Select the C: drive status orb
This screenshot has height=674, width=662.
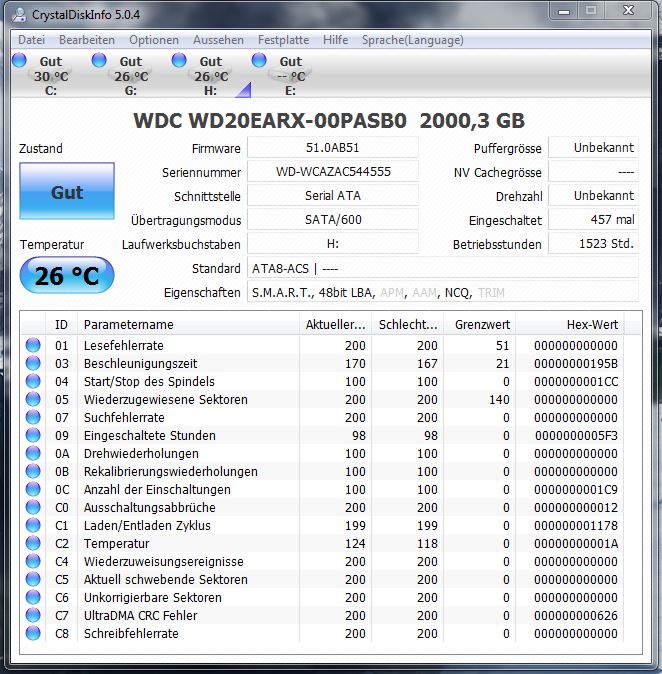tap(19, 60)
